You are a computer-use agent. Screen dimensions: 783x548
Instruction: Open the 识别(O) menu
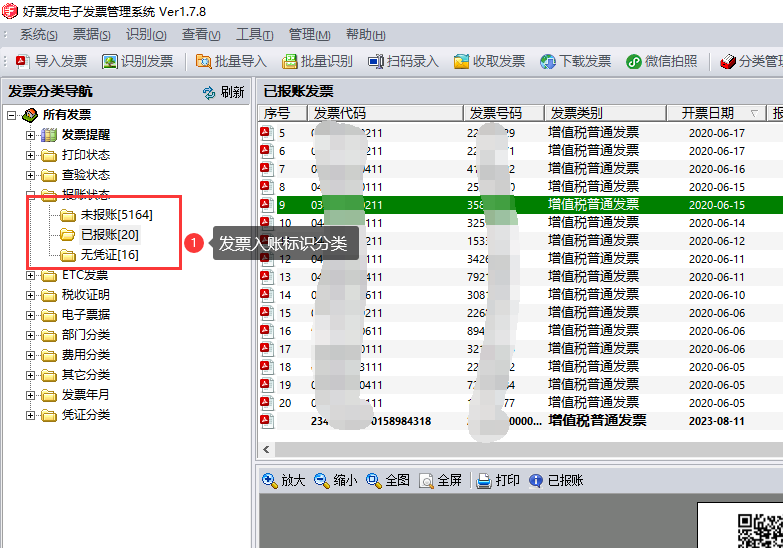[x=146, y=34]
